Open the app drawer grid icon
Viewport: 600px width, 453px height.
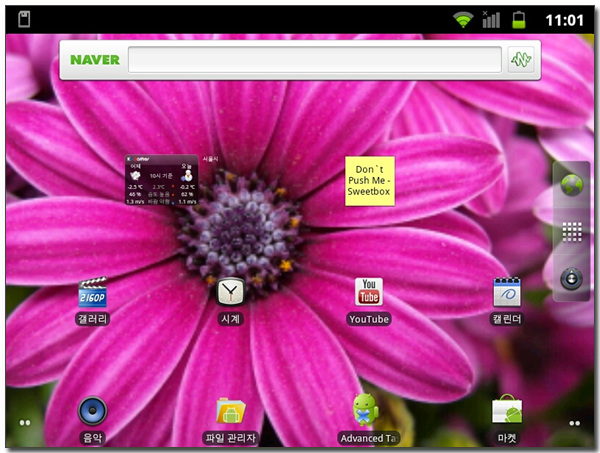point(572,231)
